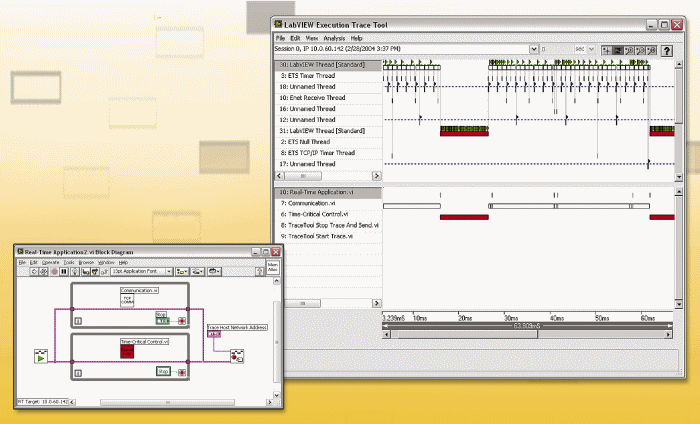Select the cursor tool in Execution Trace toolbar

pos(607,50)
